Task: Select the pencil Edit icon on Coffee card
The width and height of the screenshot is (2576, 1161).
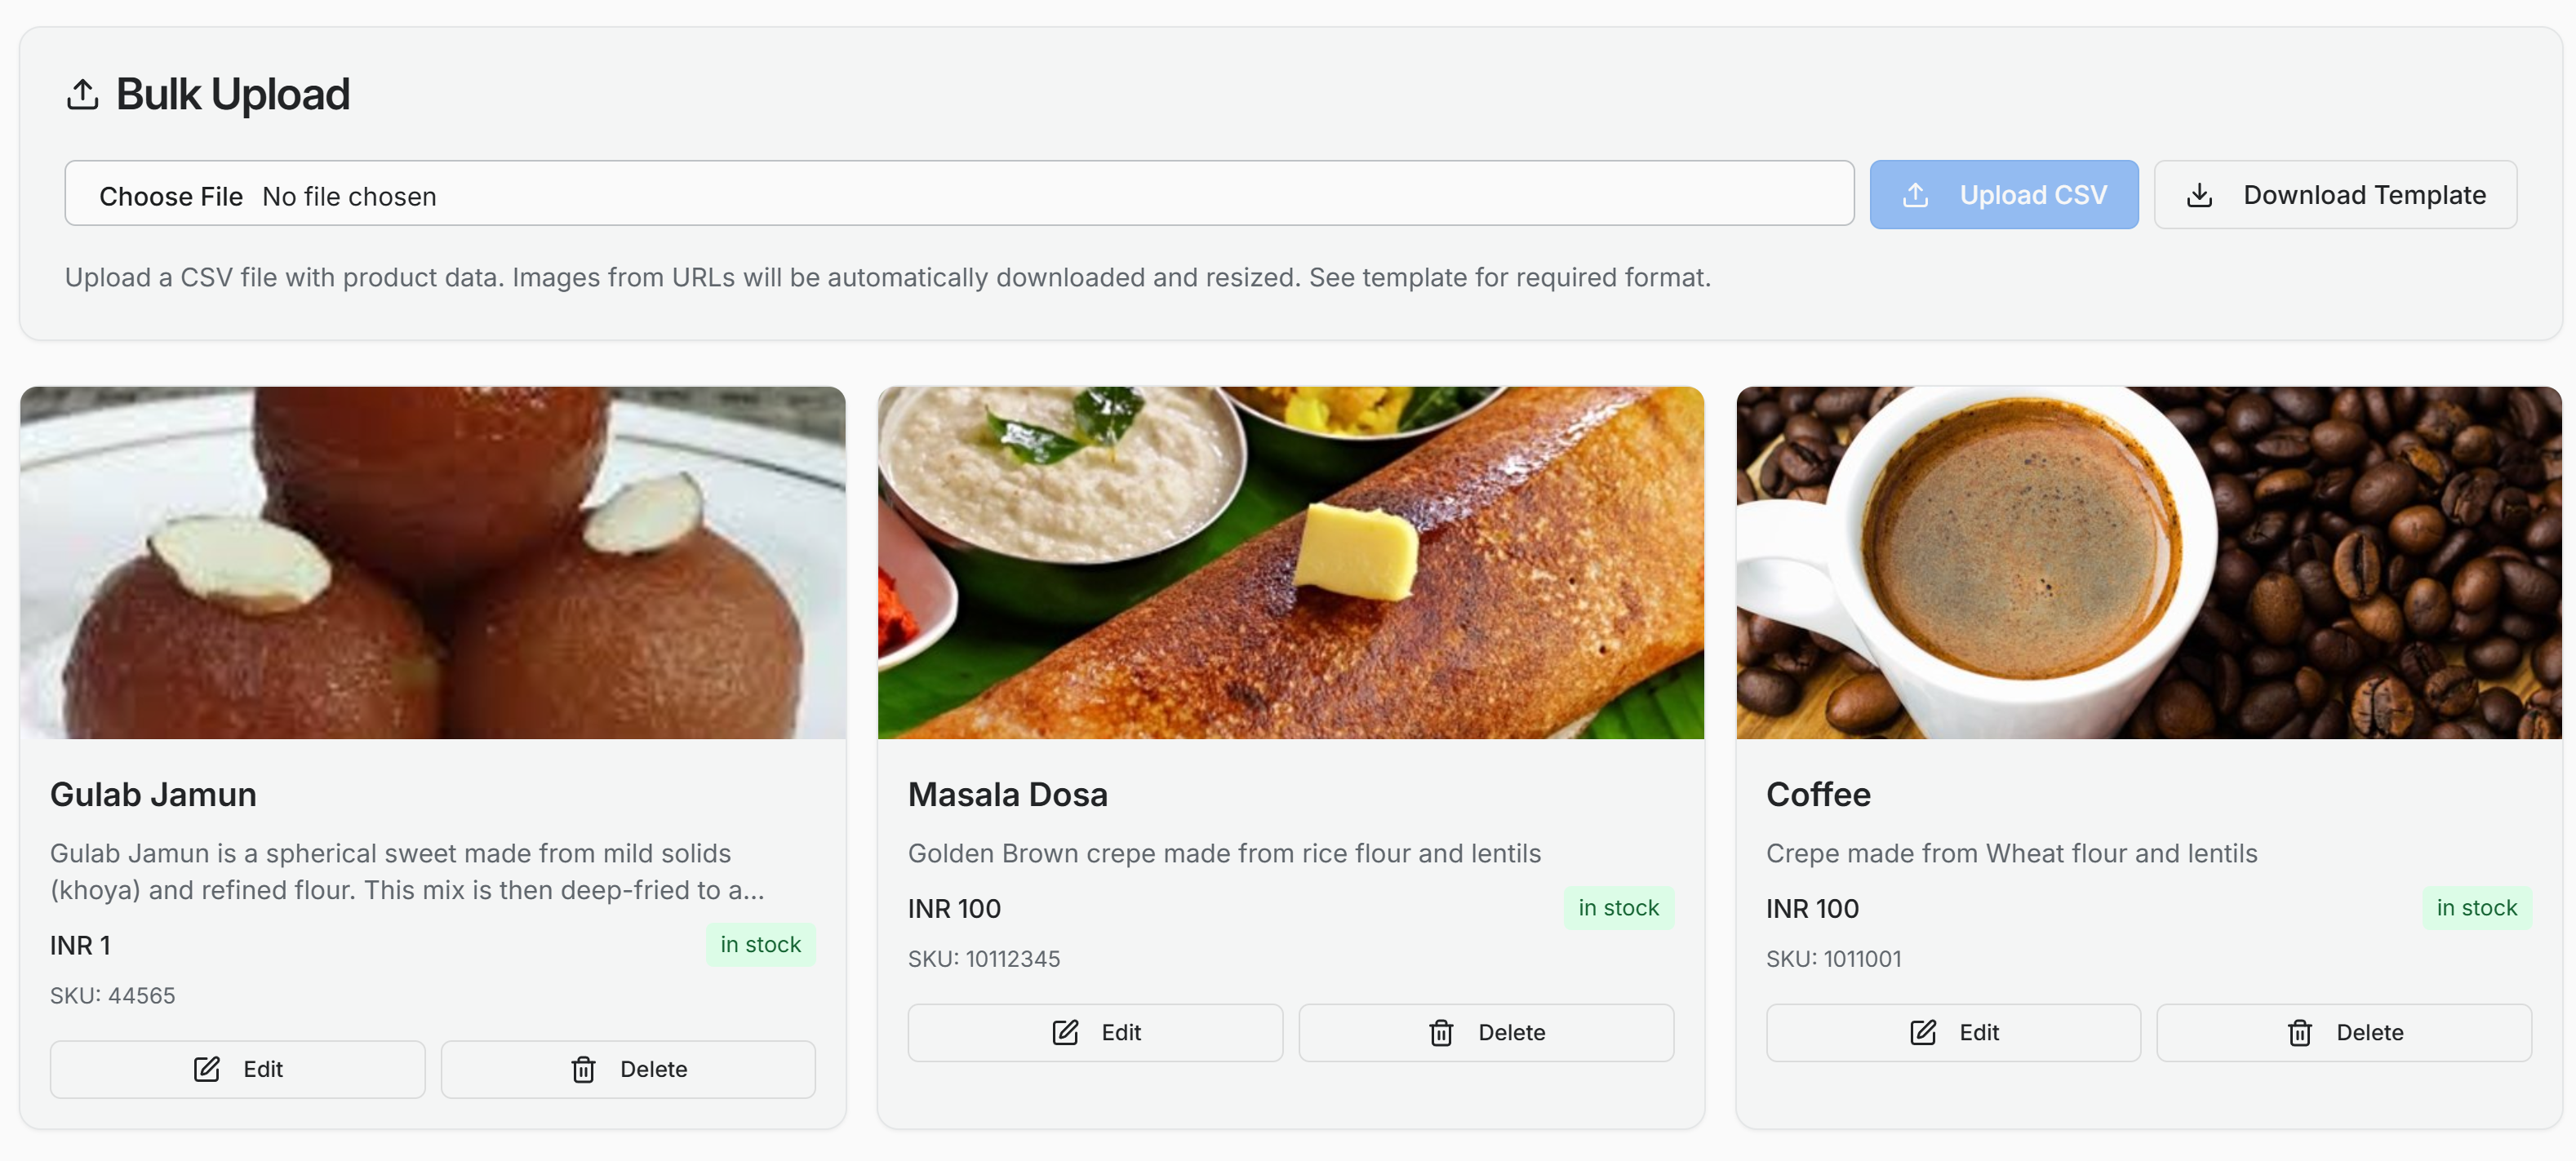Action: 1923,1032
